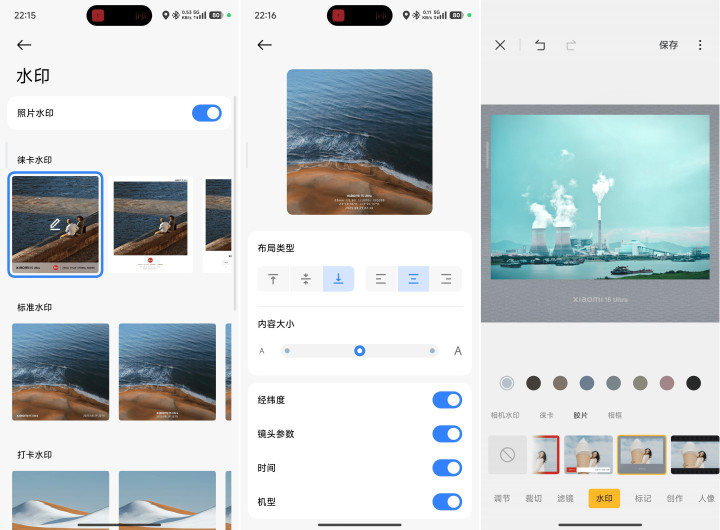
Task: Disable the 经纬度 toggle
Action: pos(446,400)
